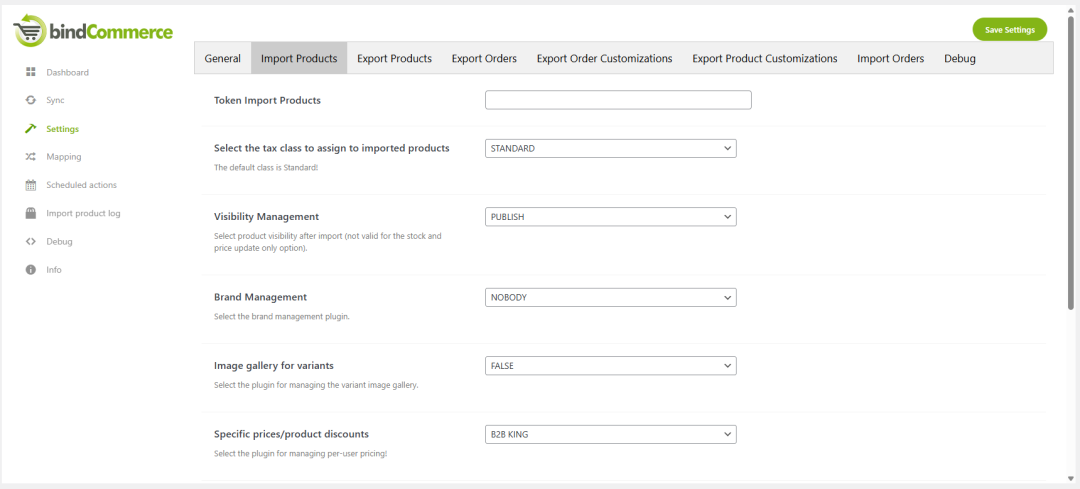
Task: Click the Sync arrows icon
Action: [x=30, y=100]
